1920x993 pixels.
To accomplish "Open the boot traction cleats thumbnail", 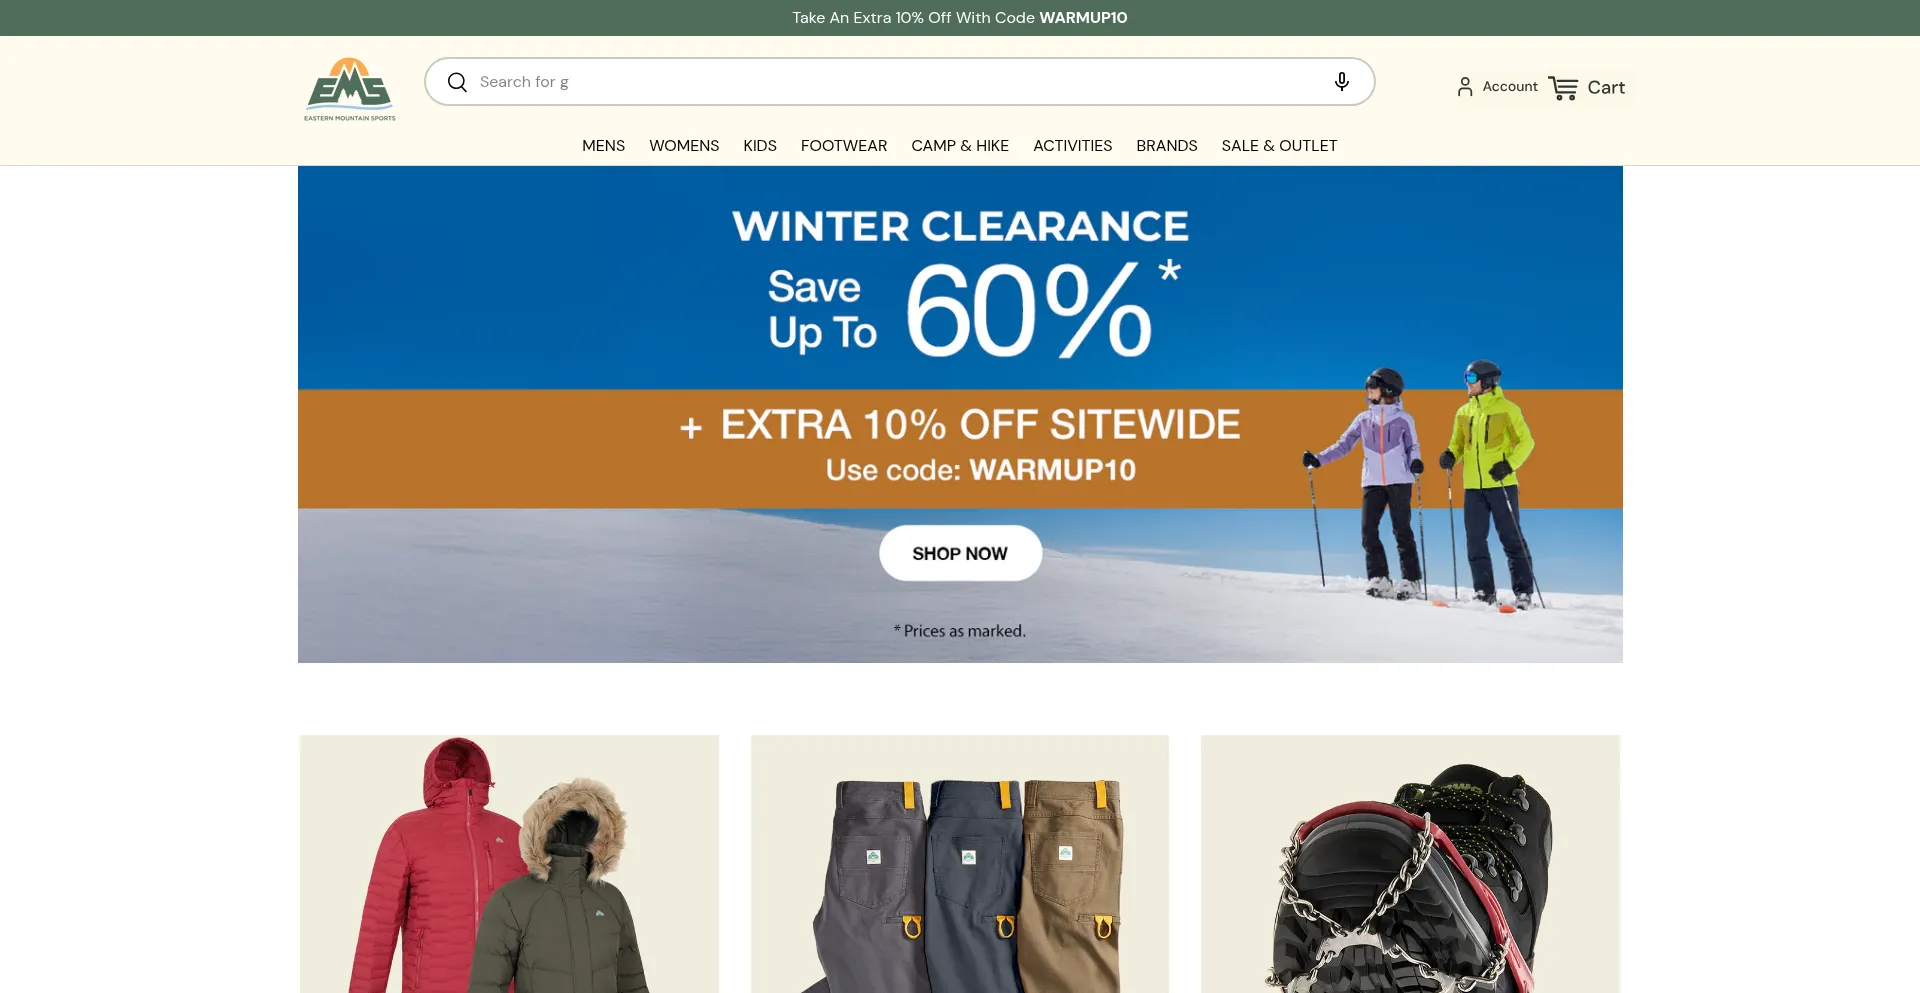I will click(x=1410, y=864).
